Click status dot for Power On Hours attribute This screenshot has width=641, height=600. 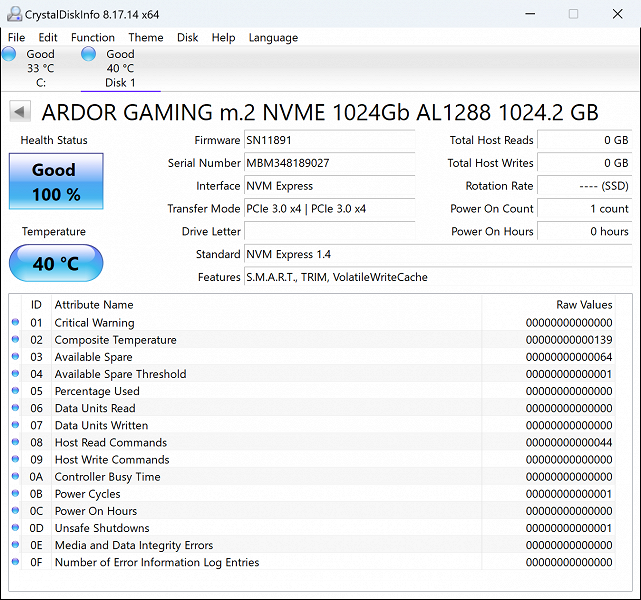[x=16, y=510]
